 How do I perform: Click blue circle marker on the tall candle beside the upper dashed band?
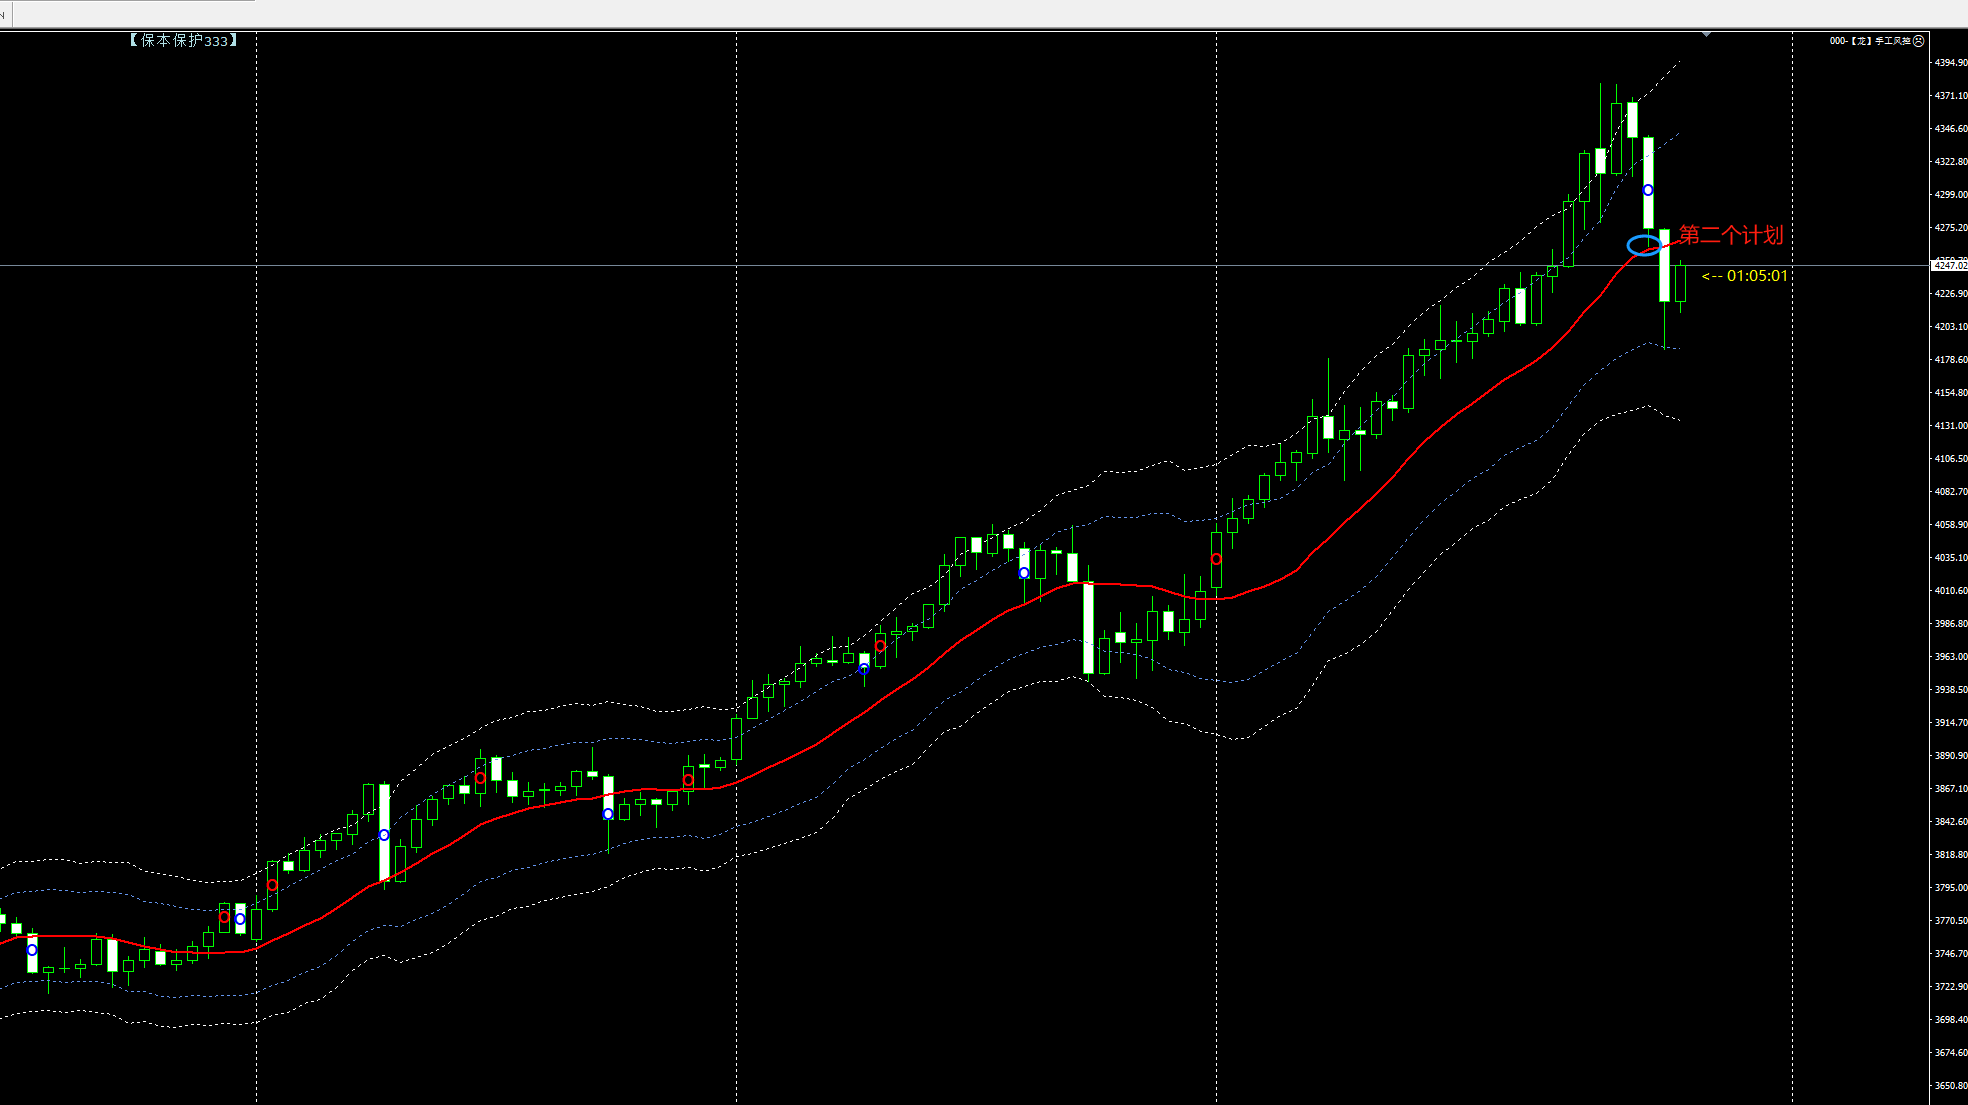pyautogui.click(x=1648, y=190)
